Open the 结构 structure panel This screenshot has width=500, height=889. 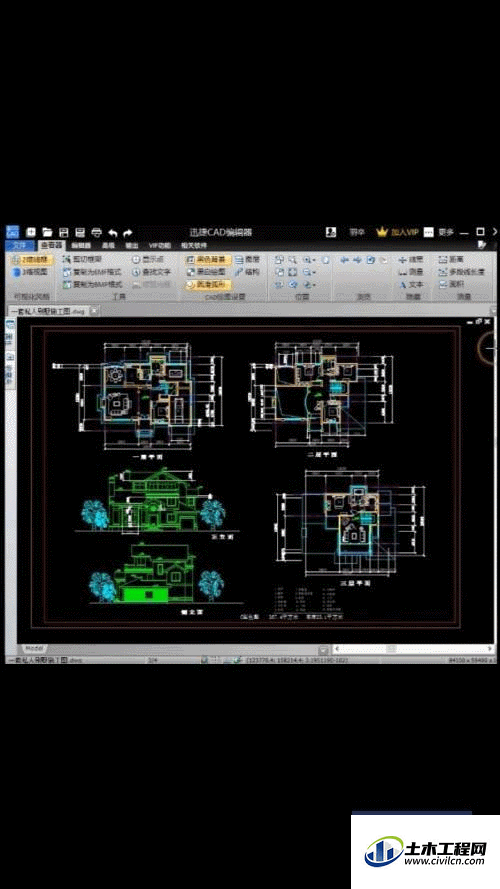(x=247, y=272)
